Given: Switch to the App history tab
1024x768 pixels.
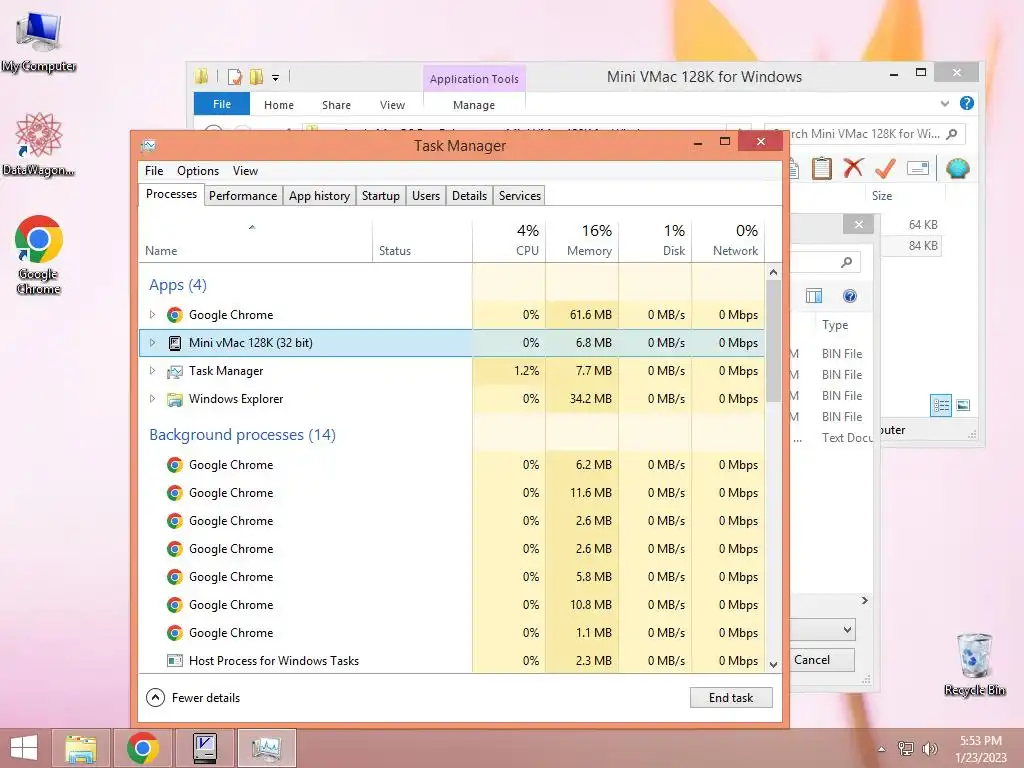Looking at the screenshot, I should [x=319, y=196].
